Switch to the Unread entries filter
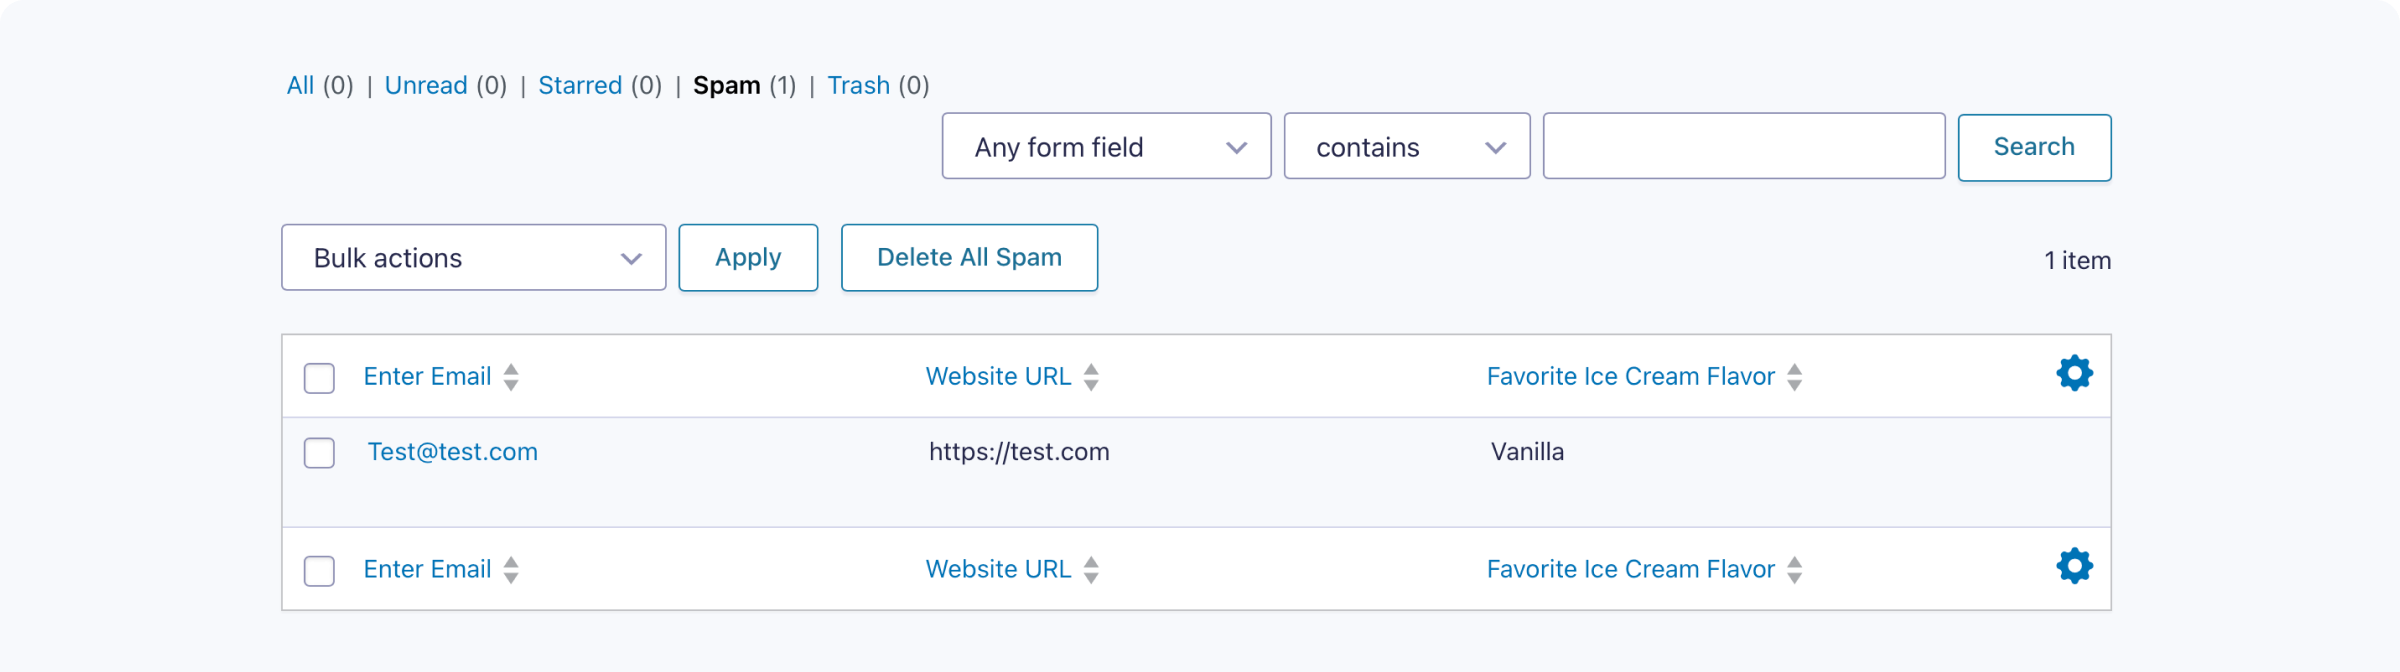 coord(426,86)
